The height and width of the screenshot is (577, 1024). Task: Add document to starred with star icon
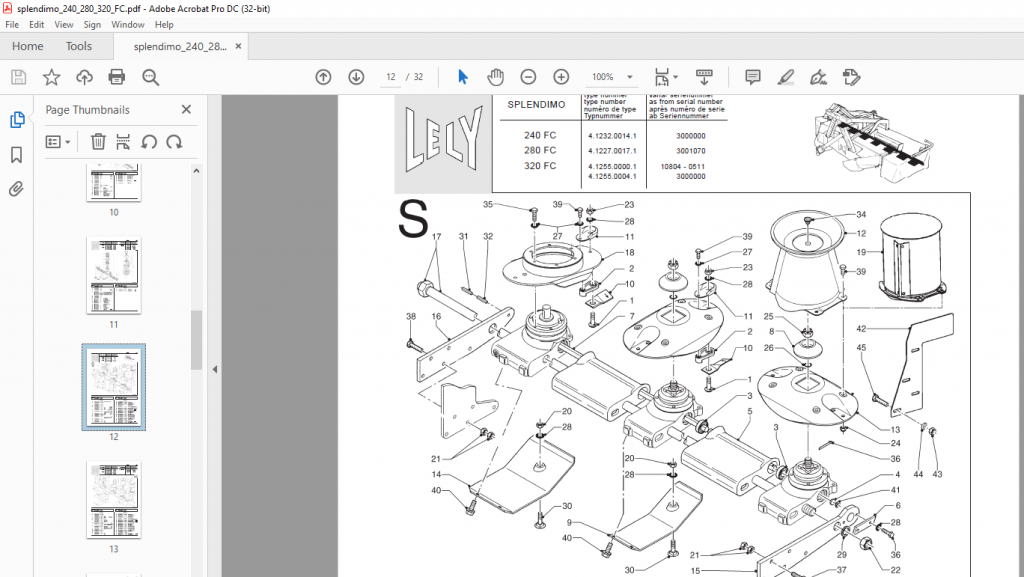click(x=52, y=78)
